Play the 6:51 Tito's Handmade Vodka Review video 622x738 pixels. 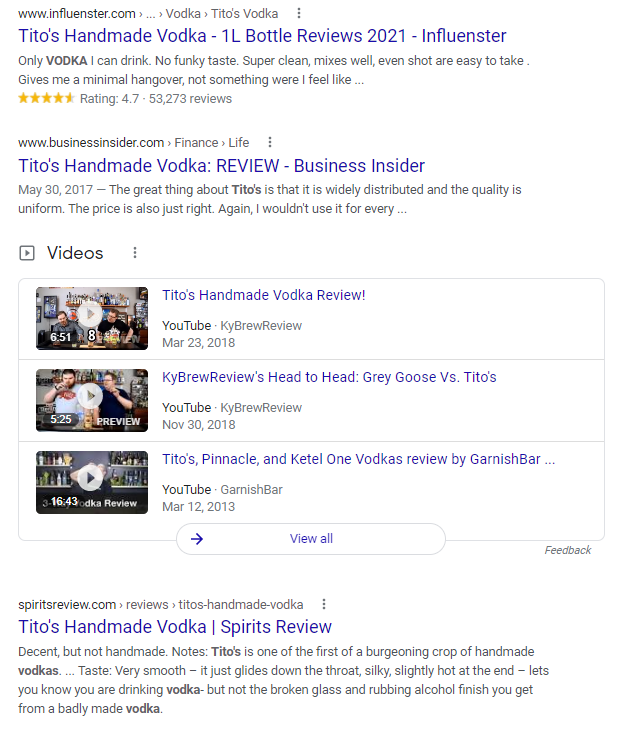tap(92, 318)
